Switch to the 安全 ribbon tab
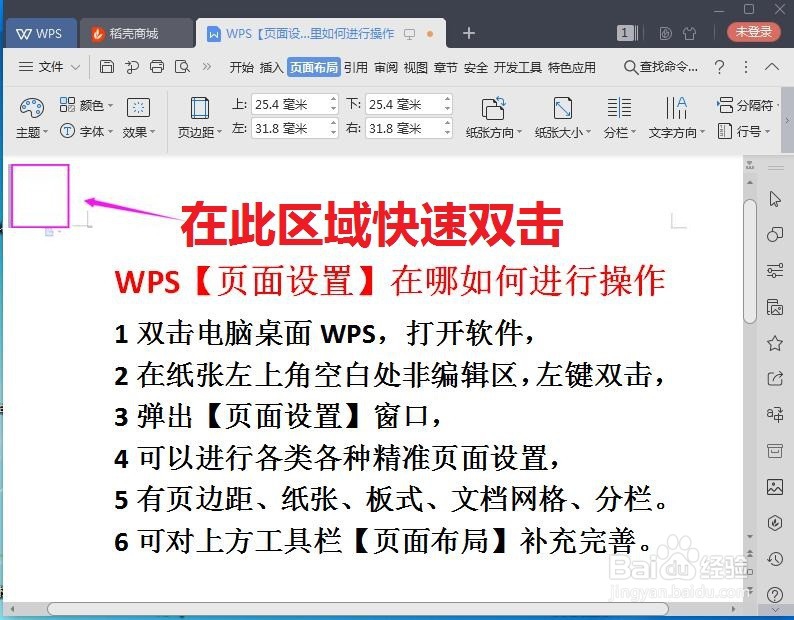794x620 pixels. pyautogui.click(x=476, y=67)
